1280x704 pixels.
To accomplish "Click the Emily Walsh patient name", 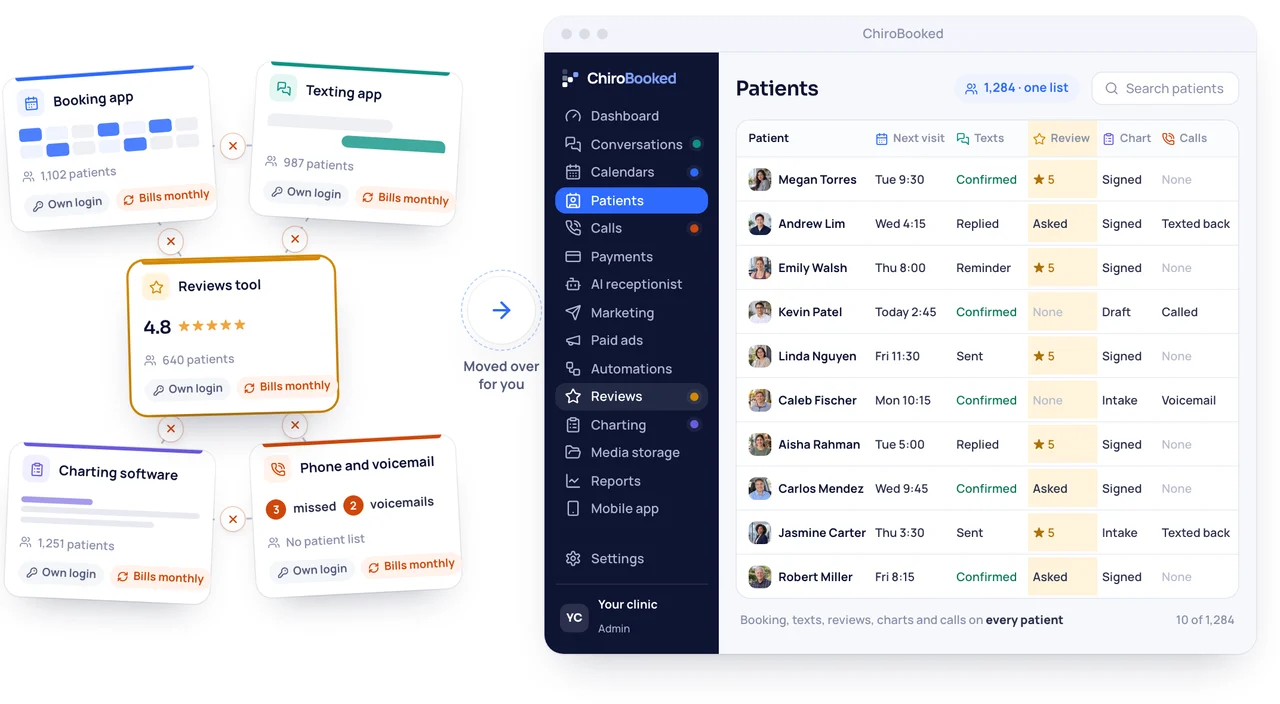I will tap(812, 268).
